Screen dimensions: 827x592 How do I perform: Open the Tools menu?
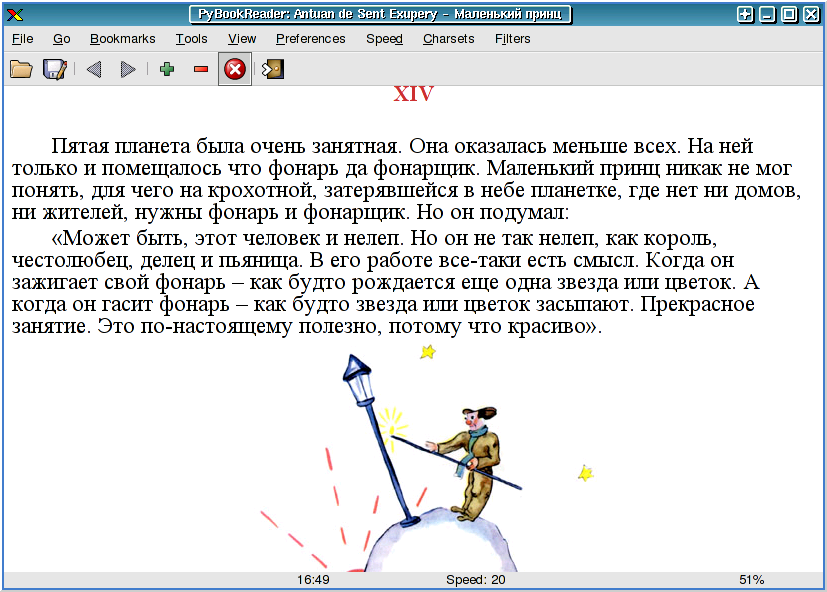tap(191, 39)
